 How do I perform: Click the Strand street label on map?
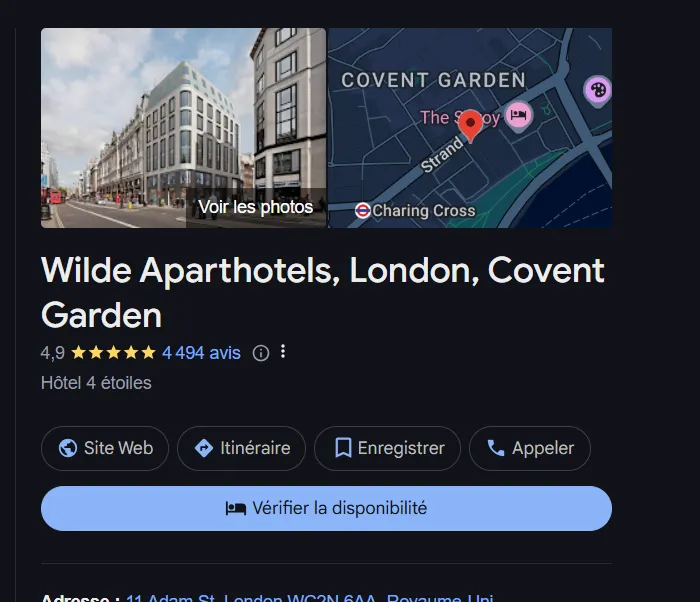(x=442, y=155)
